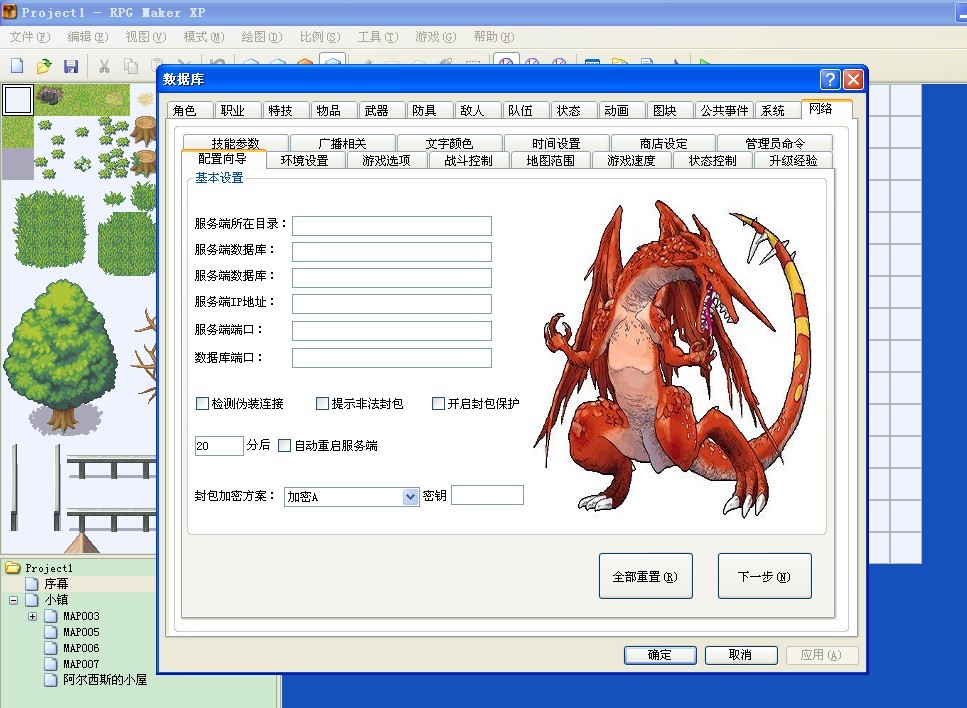
Task: Open the 商店设定 sub-tab
Action: pyautogui.click(x=663, y=143)
